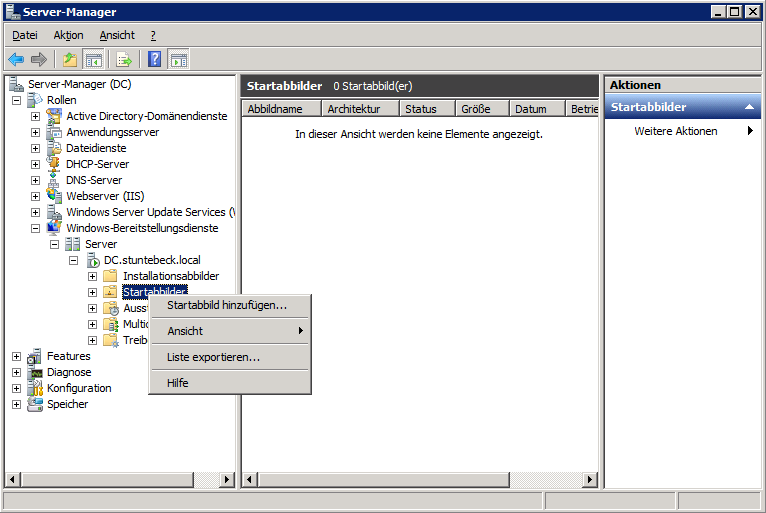The image size is (766, 513).
Task: Expand the Installationsabbilder folder node
Action: [x=92, y=276]
